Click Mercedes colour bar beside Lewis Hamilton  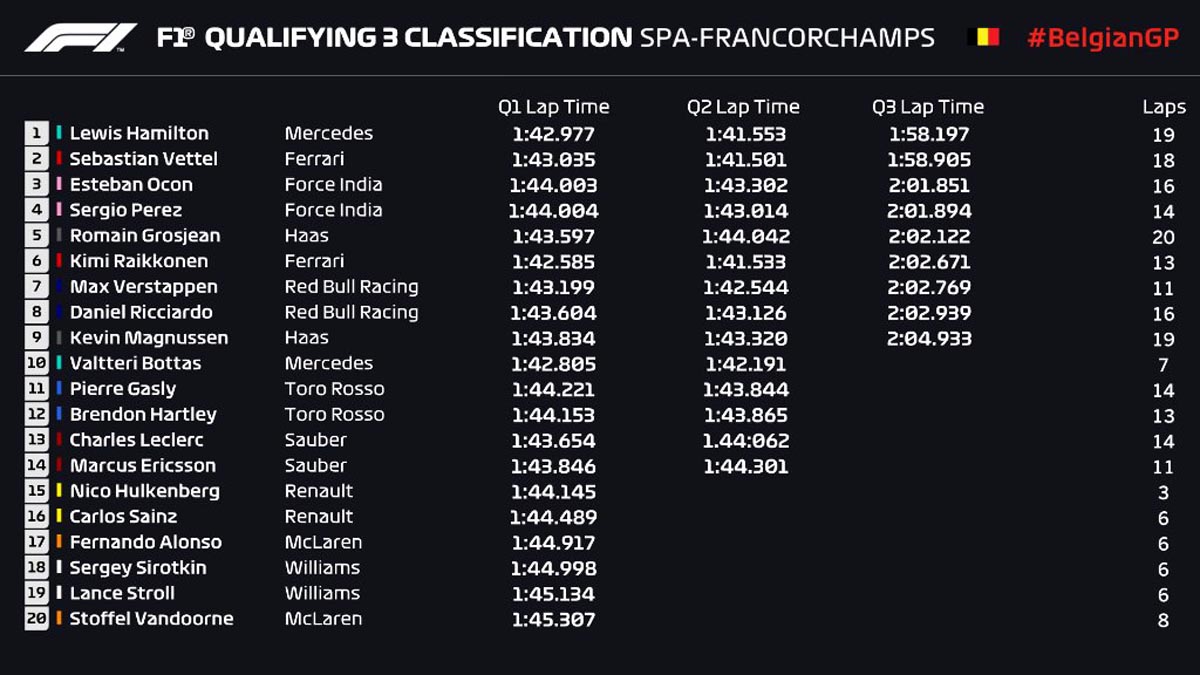pyautogui.click(x=60, y=133)
